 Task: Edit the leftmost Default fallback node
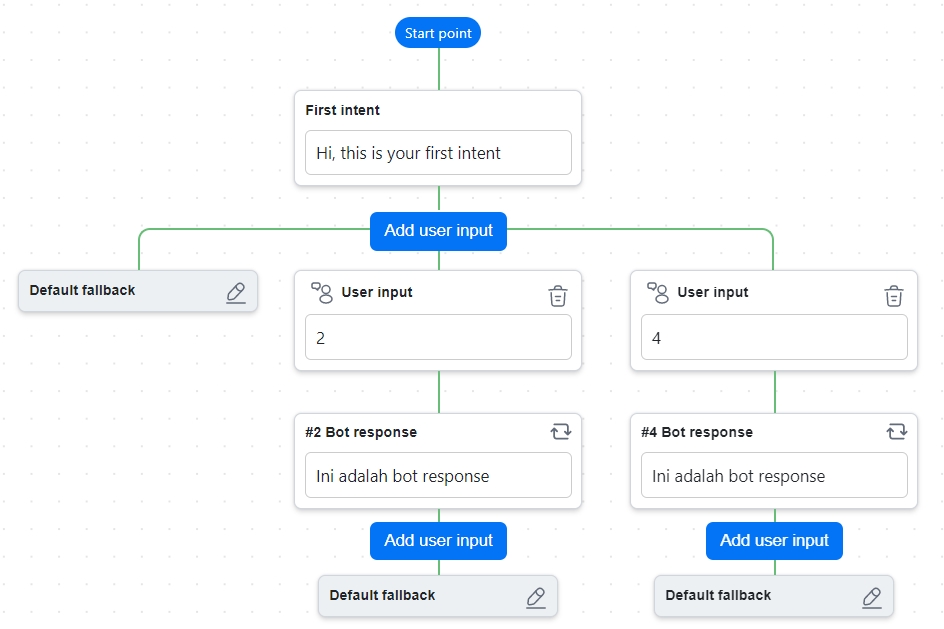pyautogui.click(x=236, y=290)
